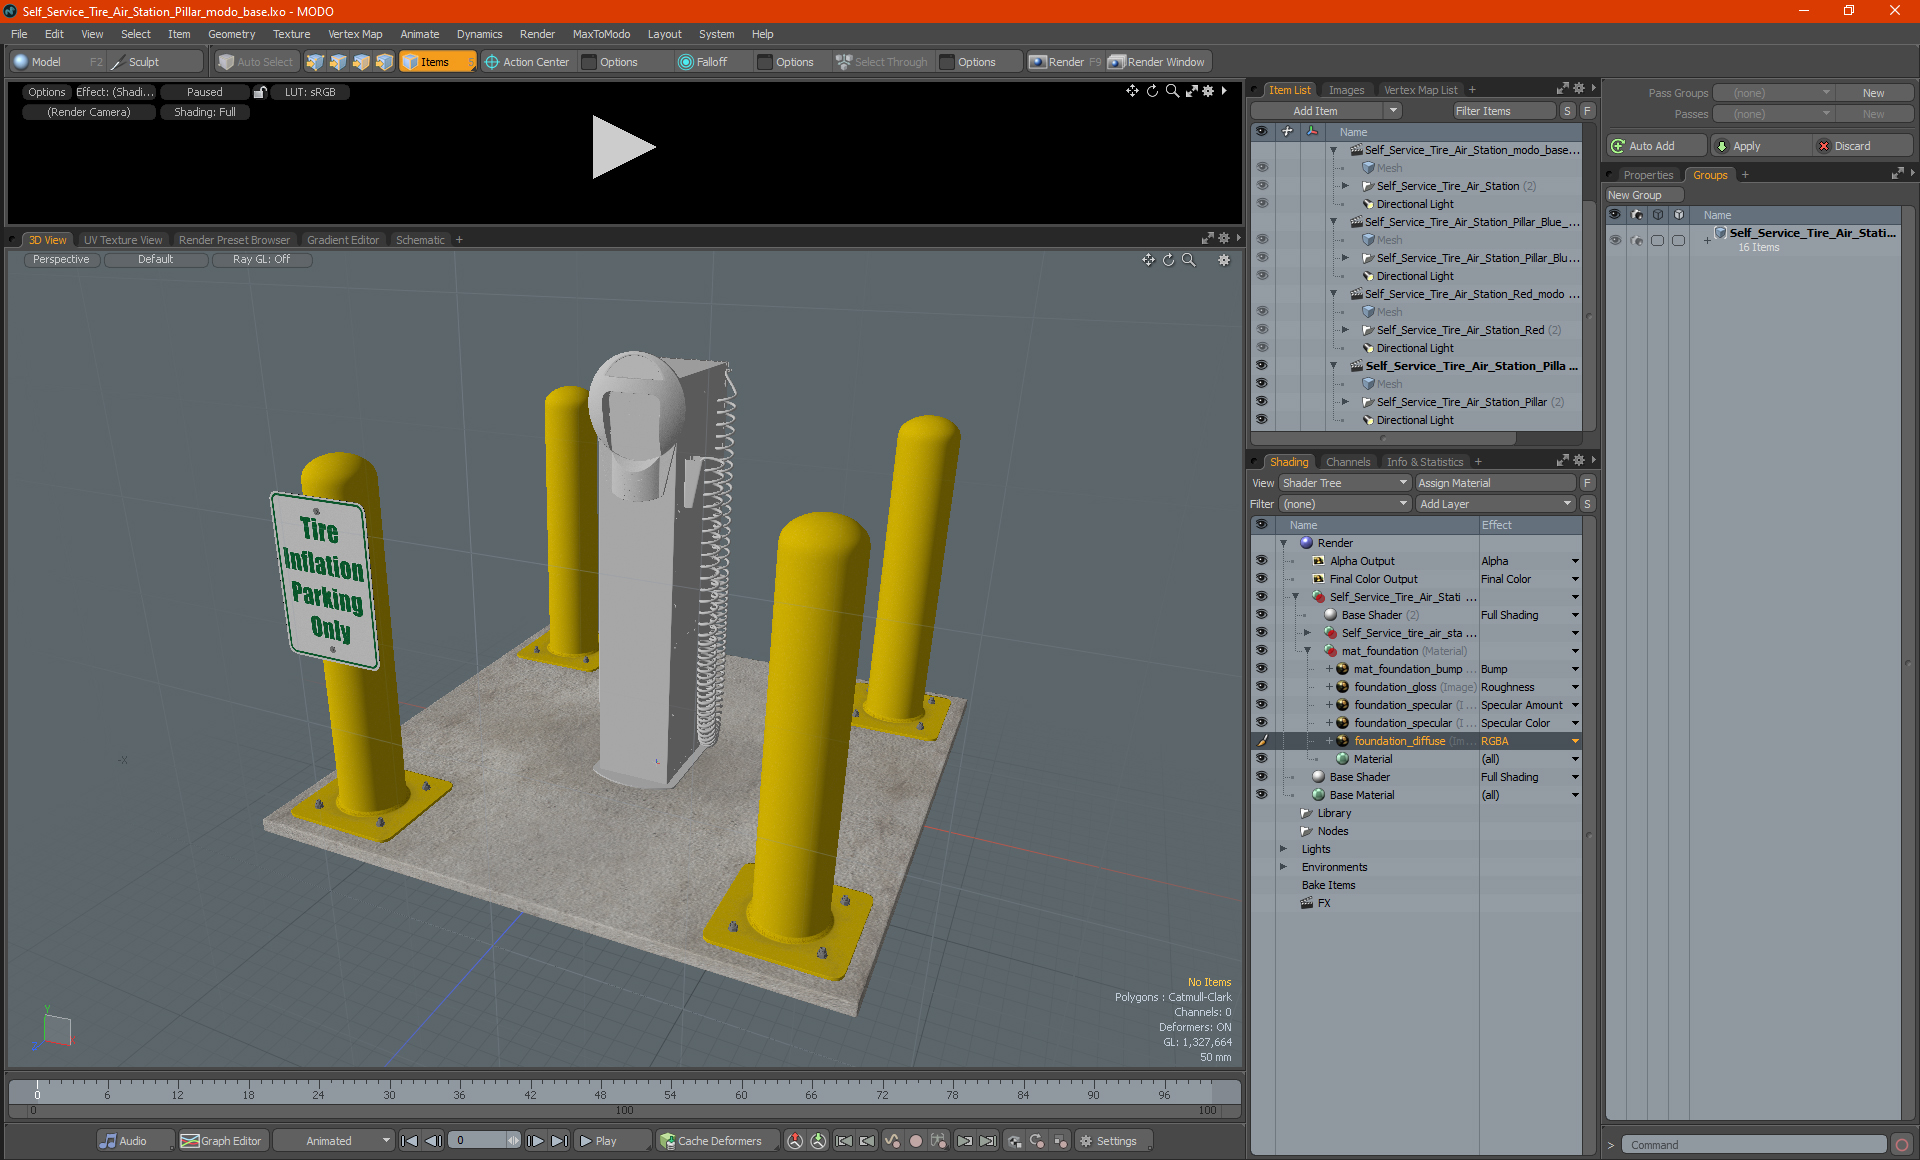Toggle Select Through option

(882, 62)
